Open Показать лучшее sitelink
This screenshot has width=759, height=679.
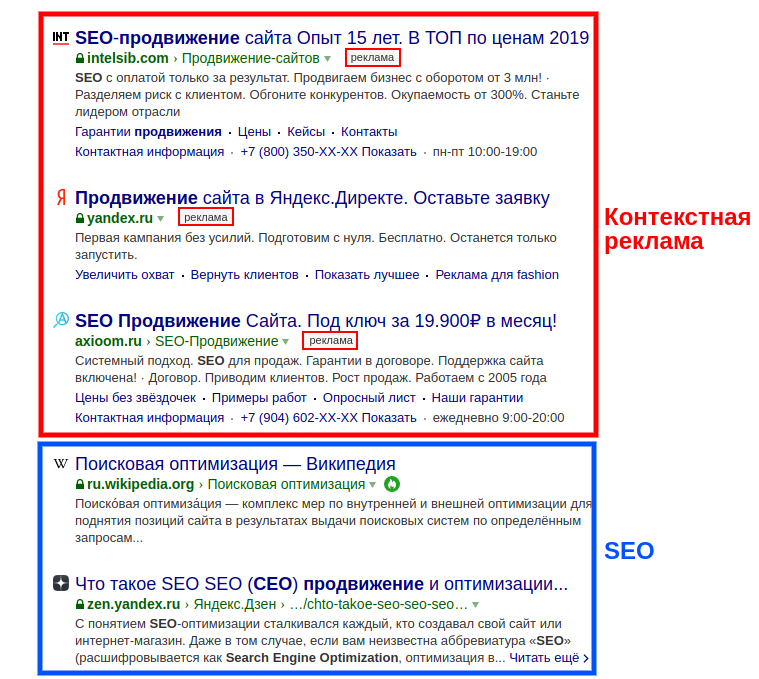(367, 274)
